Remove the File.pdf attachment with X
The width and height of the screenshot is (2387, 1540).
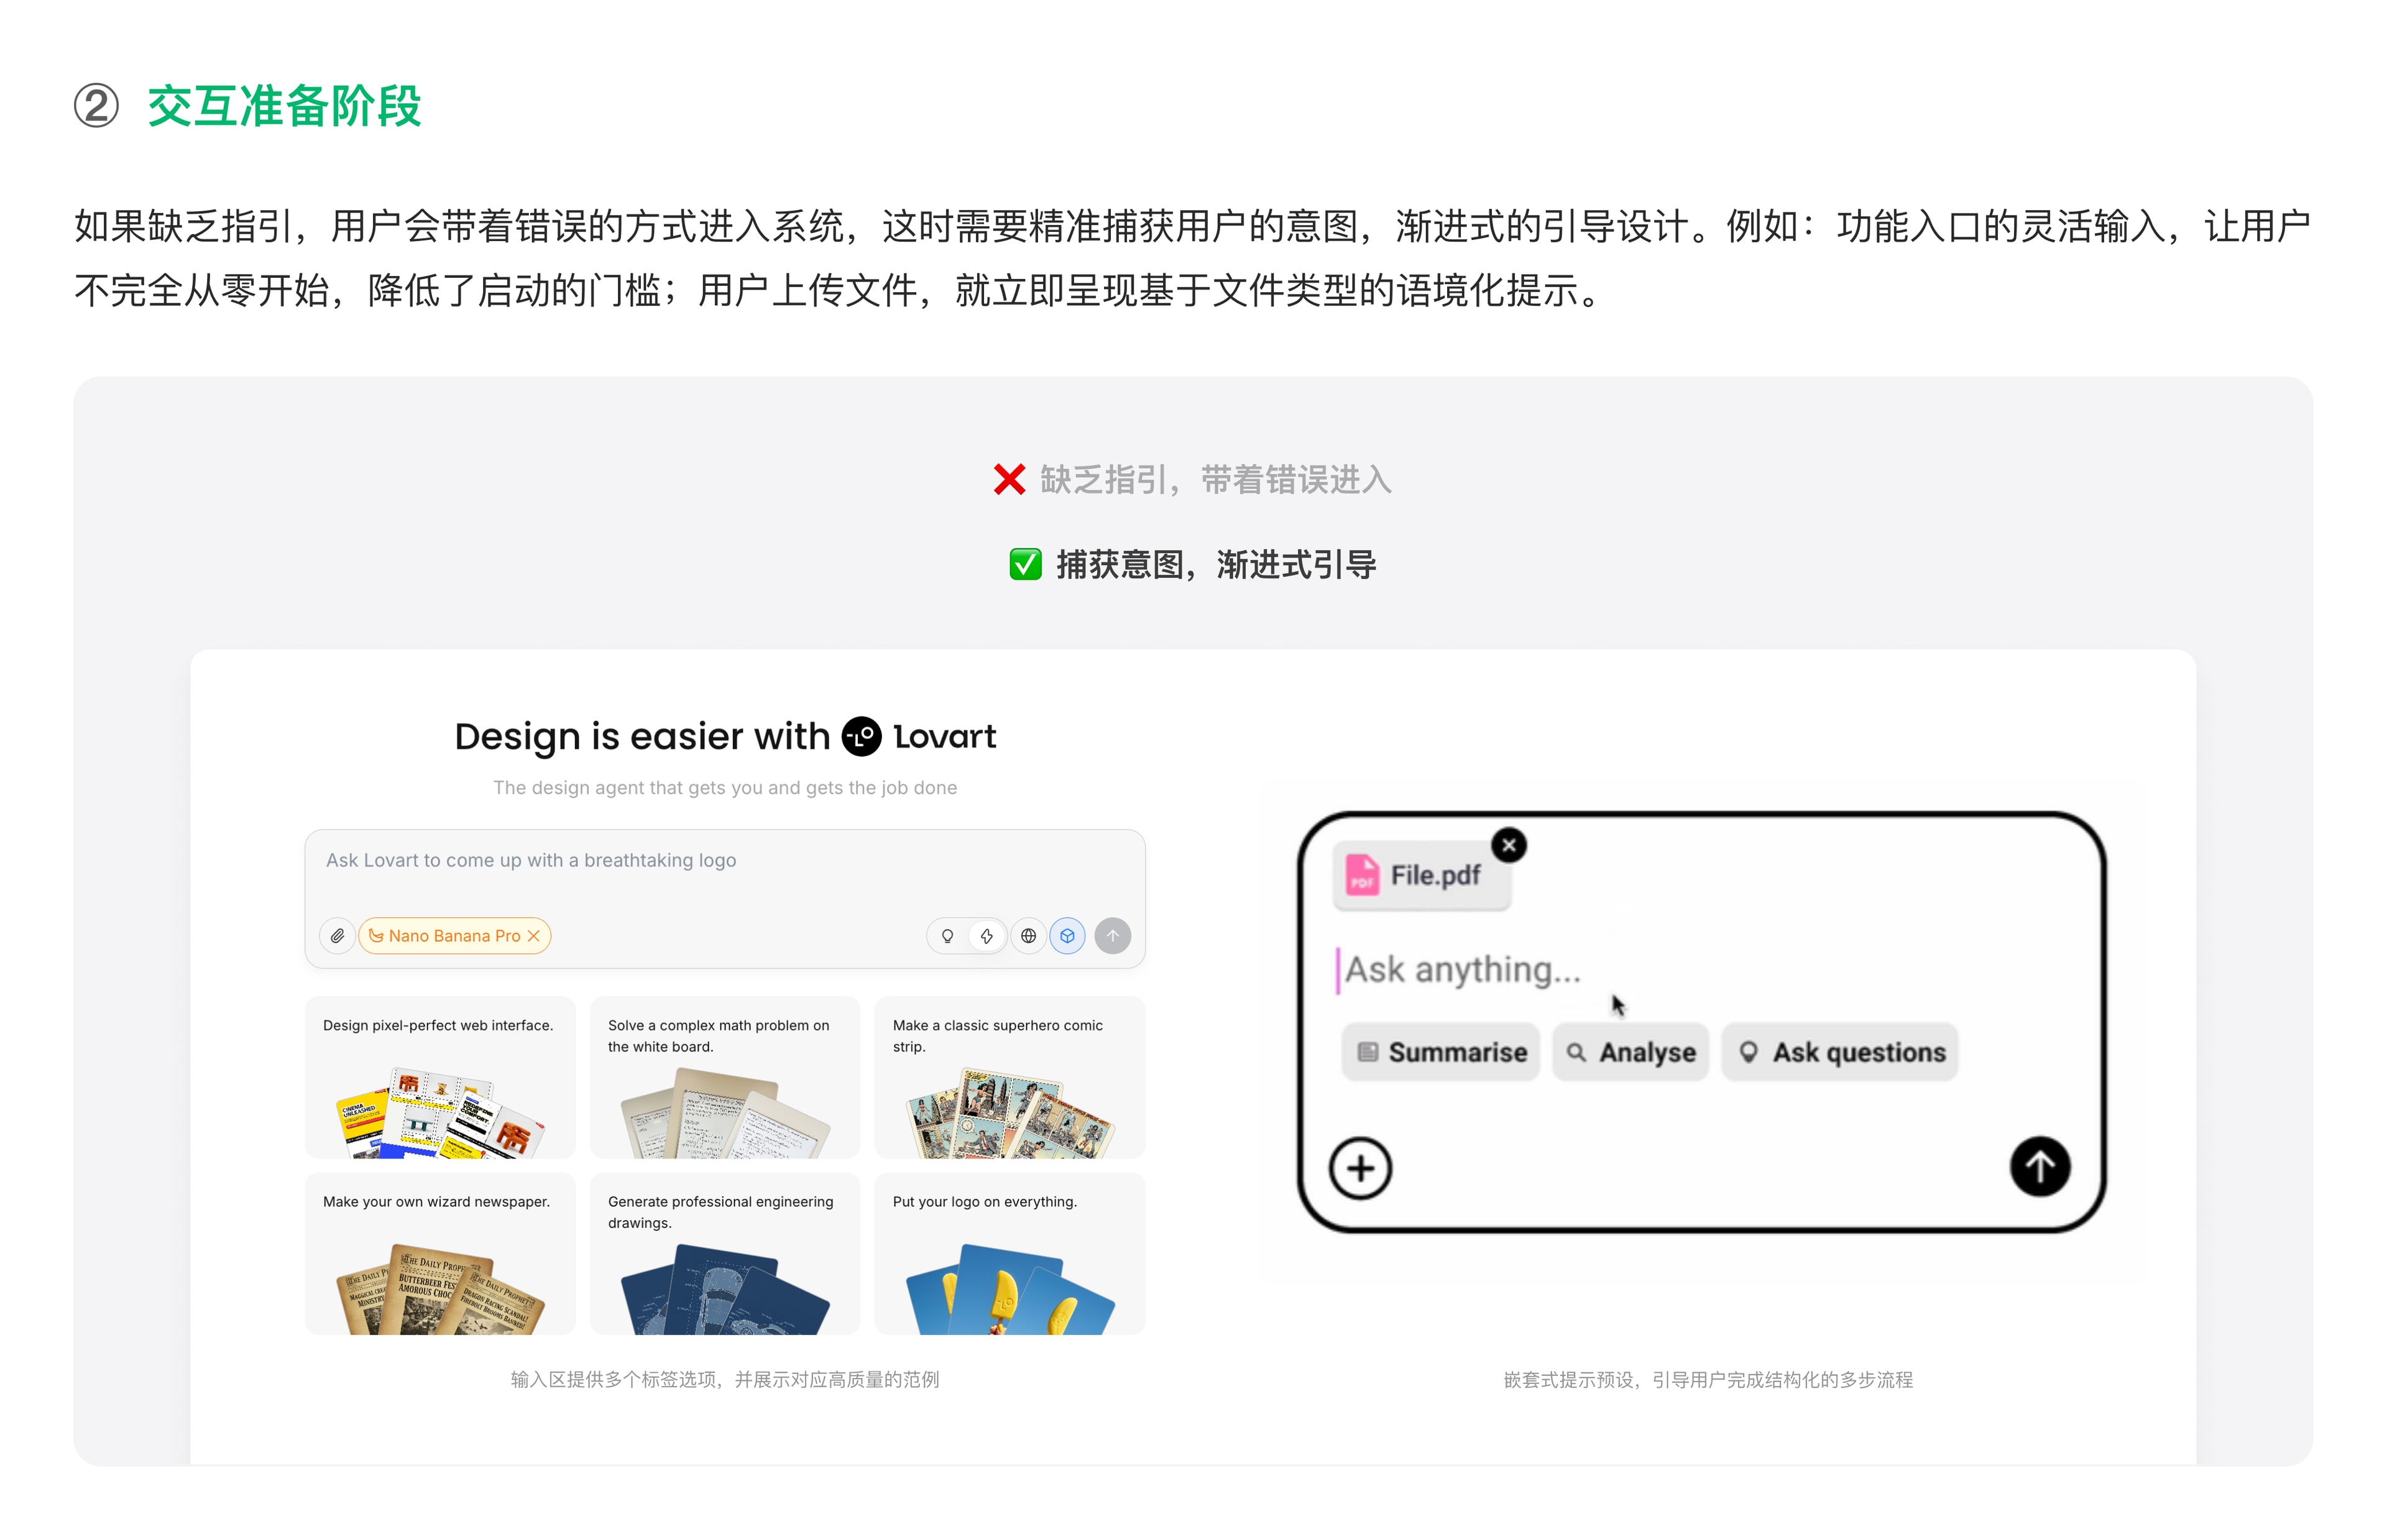1508,845
